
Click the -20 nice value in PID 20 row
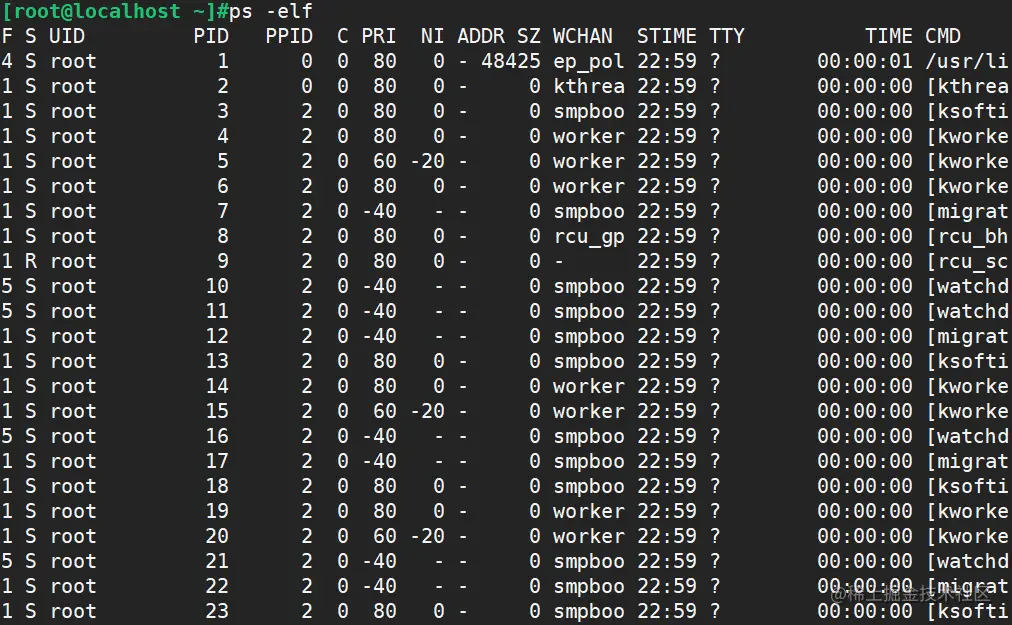[427, 536]
